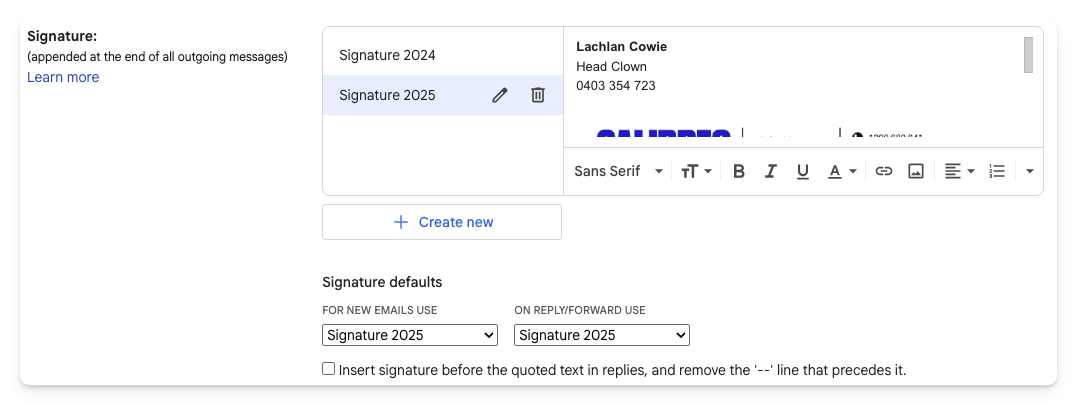Open the text alignment dropdown
The width and height of the screenshot is (1077, 405).
click(959, 171)
